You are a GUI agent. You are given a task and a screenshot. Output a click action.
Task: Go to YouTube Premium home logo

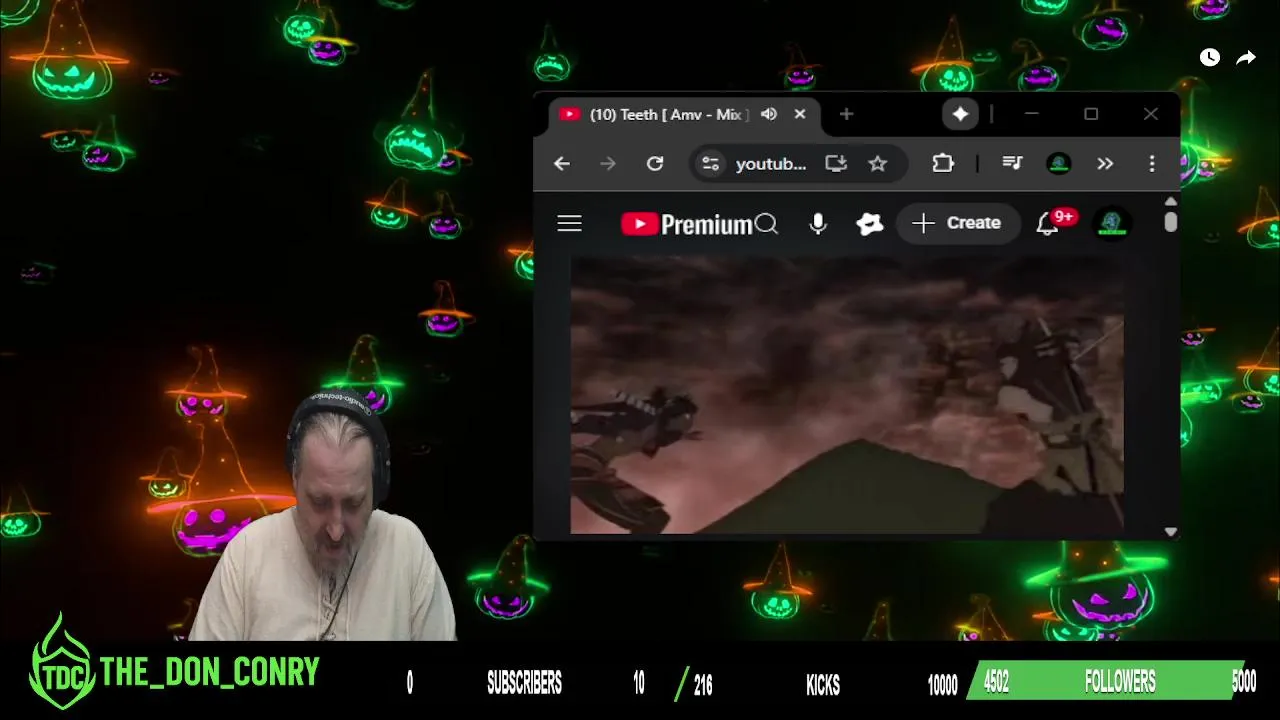click(x=686, y=224)
